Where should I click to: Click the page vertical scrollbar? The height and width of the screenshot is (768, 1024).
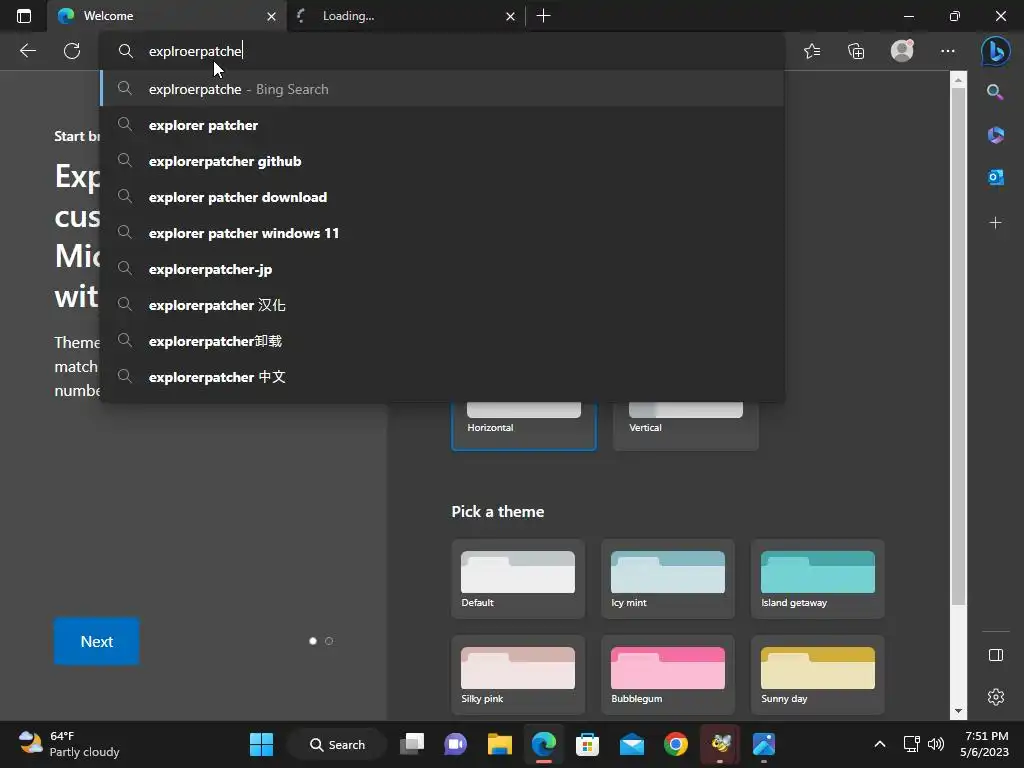[x=958, y=346]
